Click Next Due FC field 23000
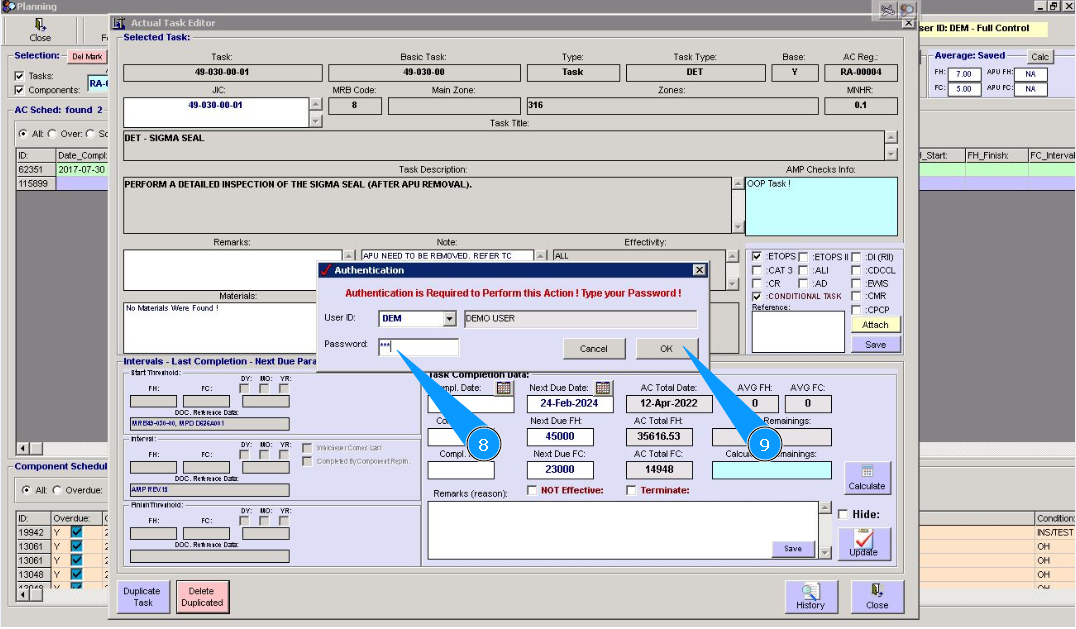Screen dimensions: 1076x629 click(560, 470)
